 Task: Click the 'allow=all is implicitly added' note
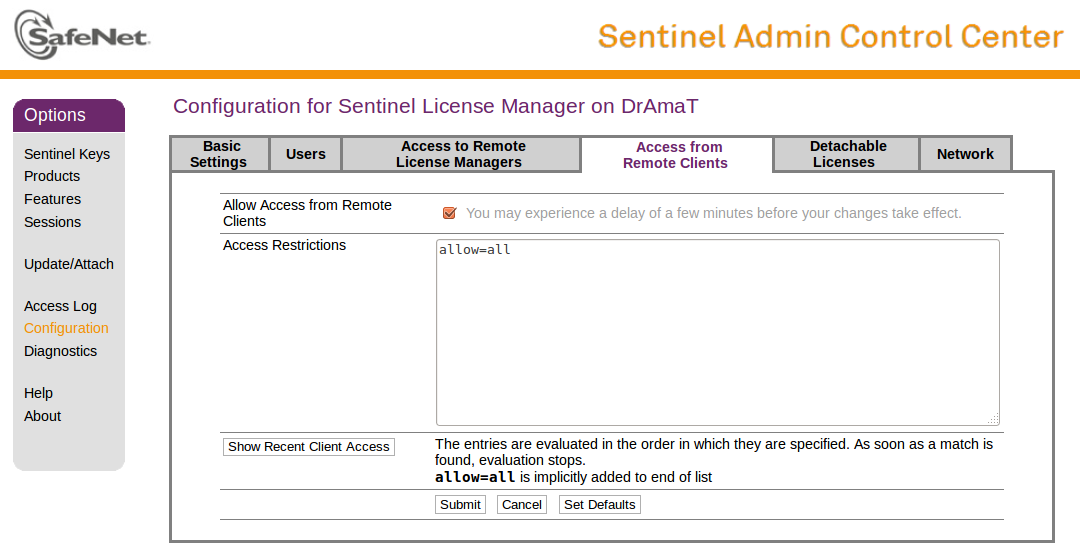(573, 477)
